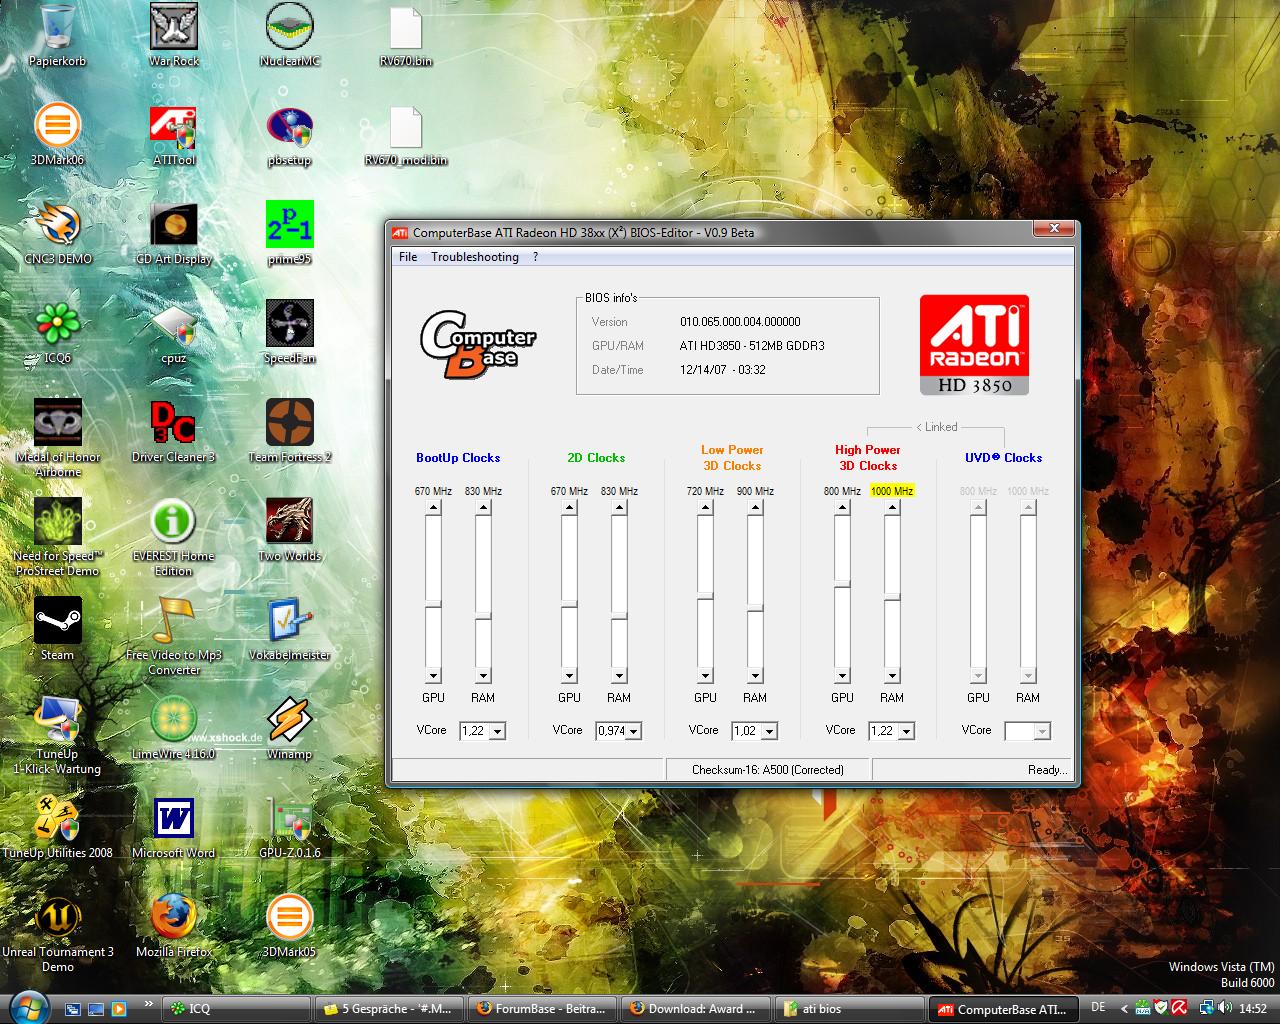Select the EVEREST Home Edition icon
This screenshot has height=1024, width=1280.
[174, 537]
